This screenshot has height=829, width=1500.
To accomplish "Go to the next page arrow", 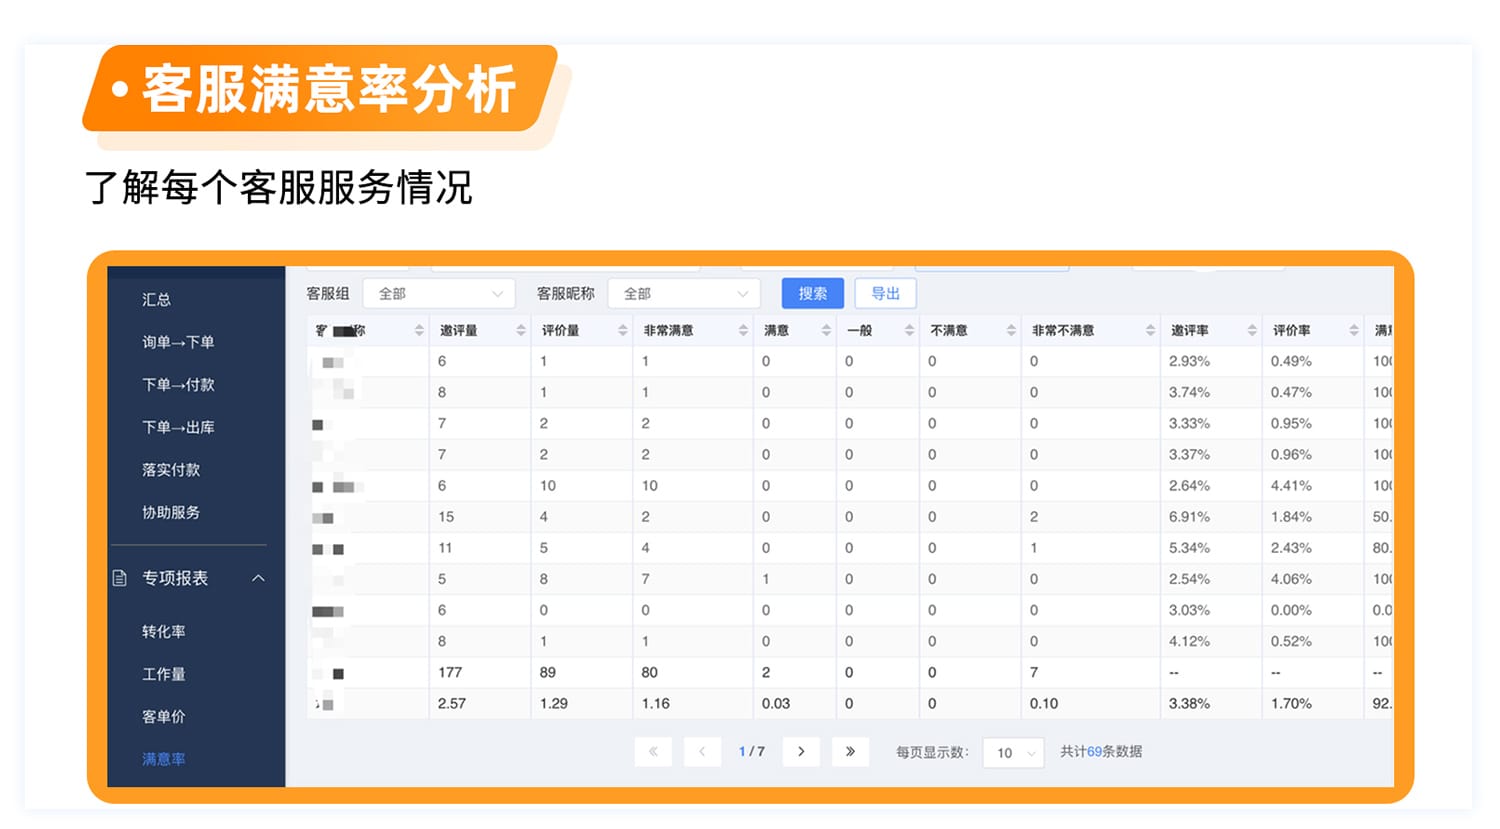I will point(801,752).
